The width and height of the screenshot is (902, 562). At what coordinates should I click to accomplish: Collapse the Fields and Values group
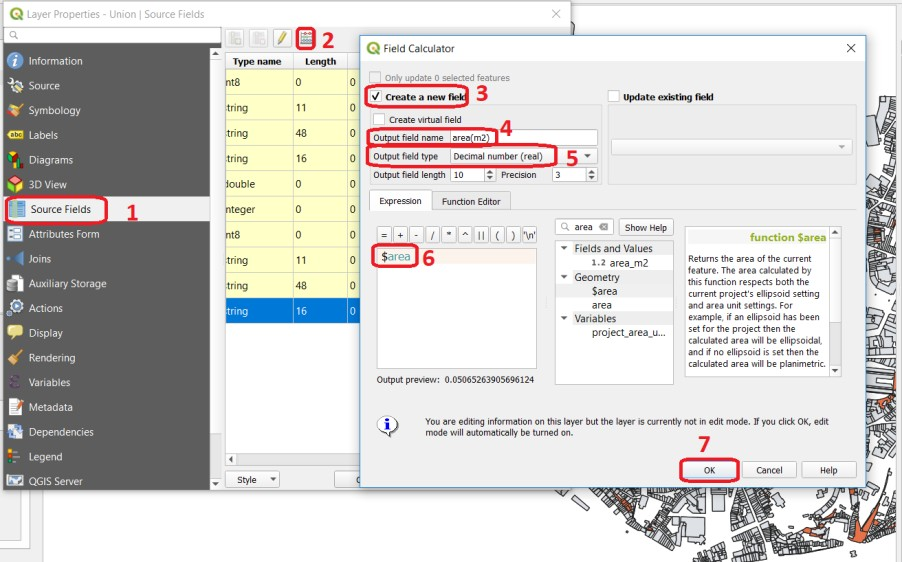pyautogui.click(x=564, y=248)
